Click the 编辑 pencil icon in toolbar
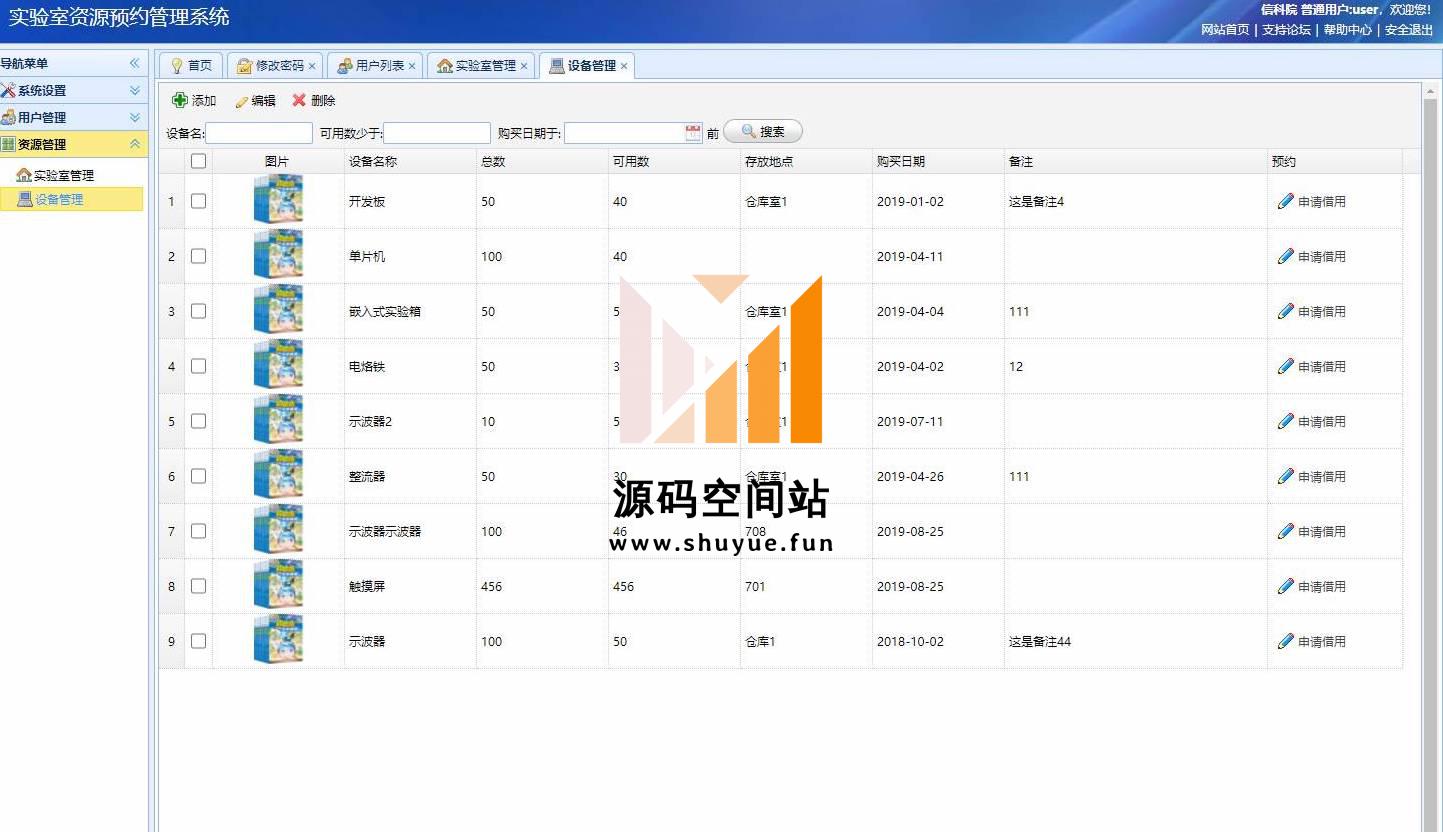This screenshot has height=832, width=1443. 241,101
